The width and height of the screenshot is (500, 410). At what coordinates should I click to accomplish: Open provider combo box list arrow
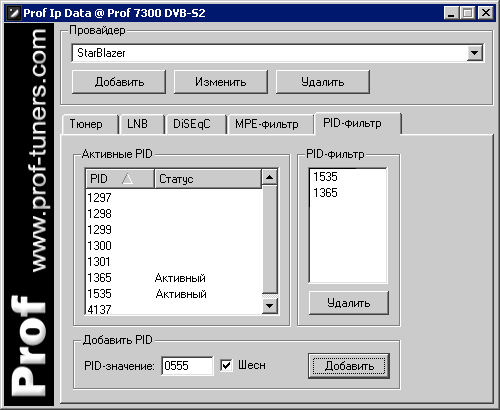click(x=474, y=53)
